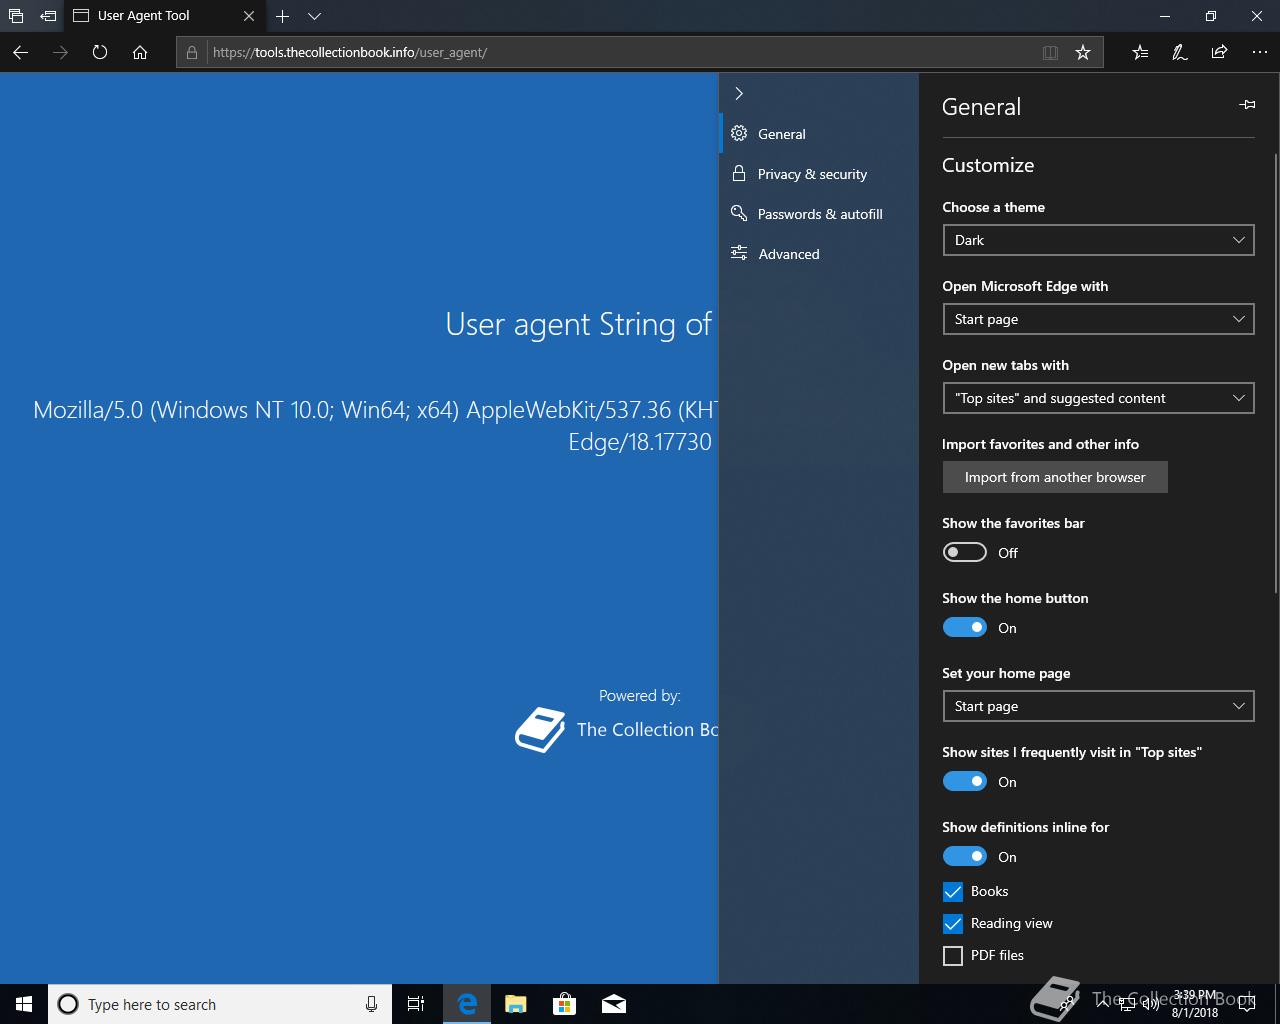
Task: Select the General settings label
Action: 781,134
